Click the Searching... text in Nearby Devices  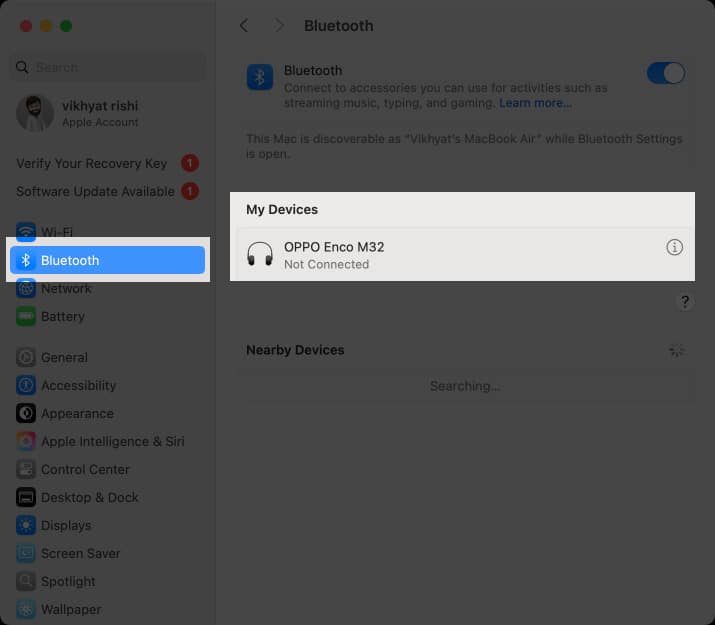(x=465, y=386)
